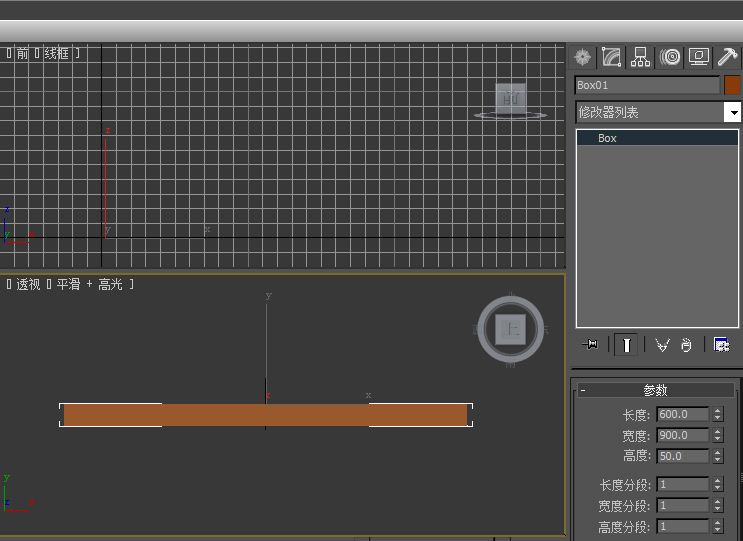Collapse the 参数 rollout
Viewport: 743px width, 541px height.
(x=655, y=390)
